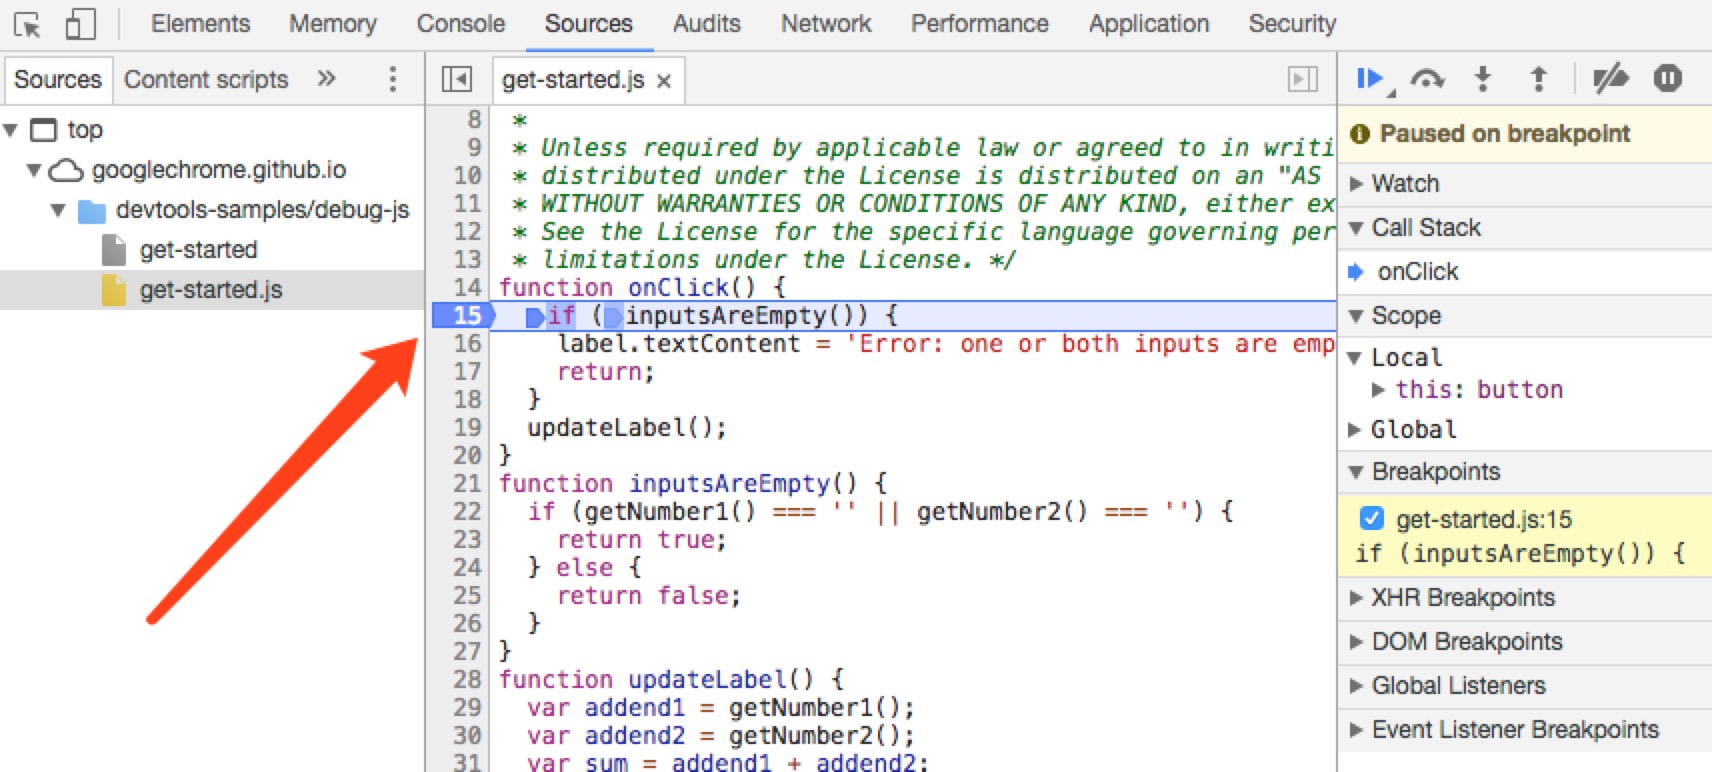Open the Console tab

pyautogui.click(x=461, y=23)
